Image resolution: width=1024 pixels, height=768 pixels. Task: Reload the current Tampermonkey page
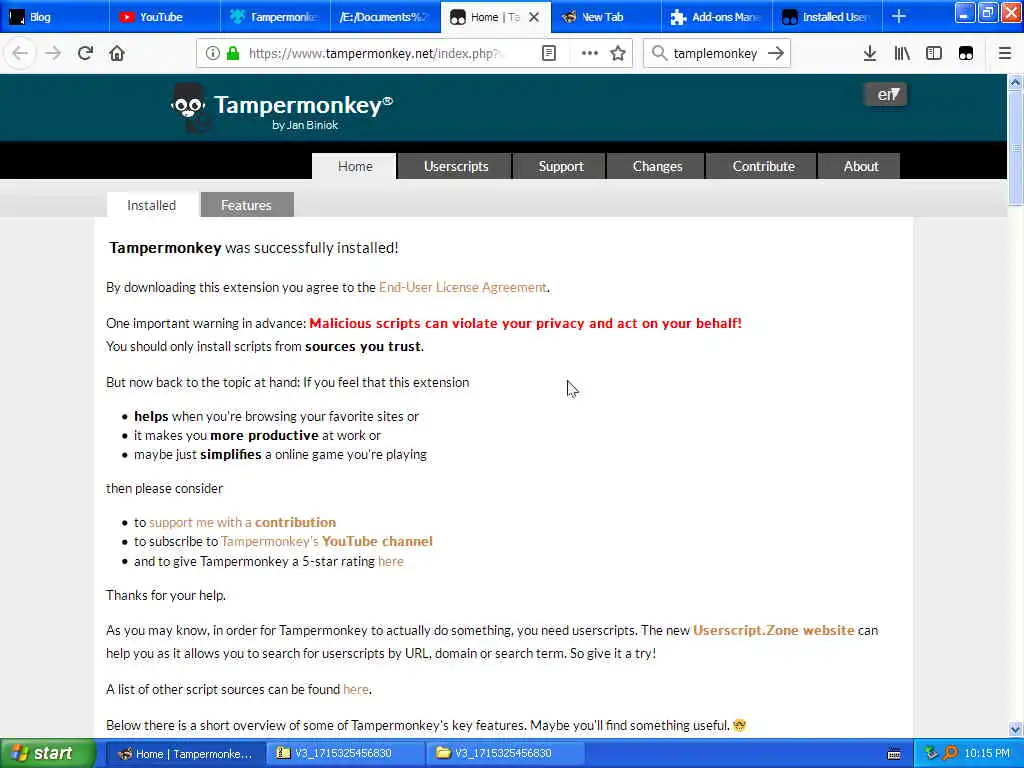point(85,53)
